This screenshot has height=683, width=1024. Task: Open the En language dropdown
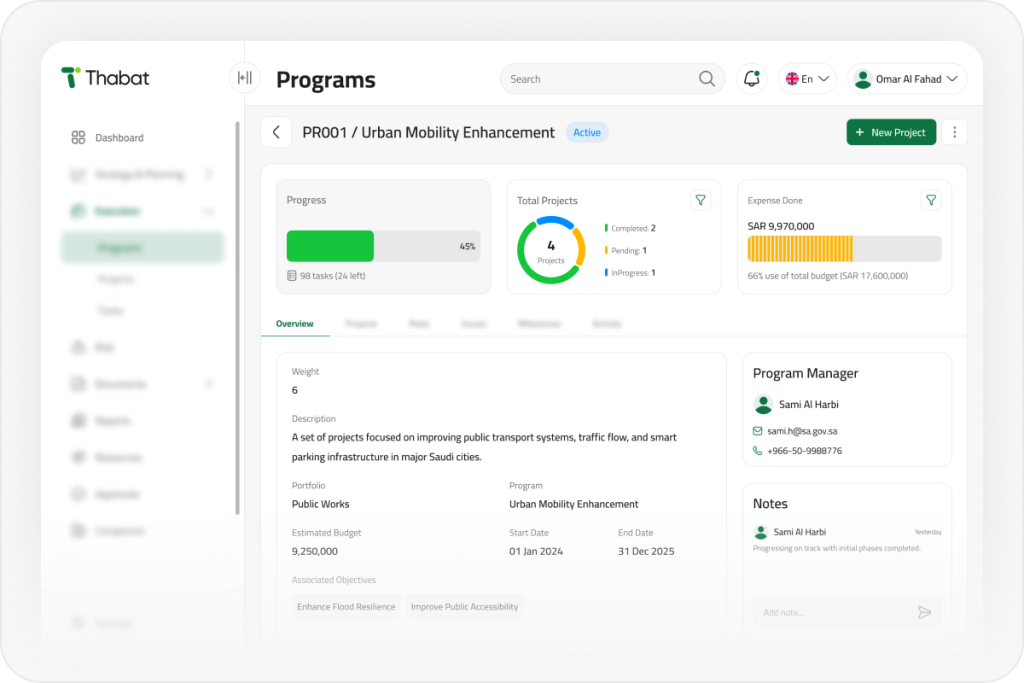pos(807,79)
